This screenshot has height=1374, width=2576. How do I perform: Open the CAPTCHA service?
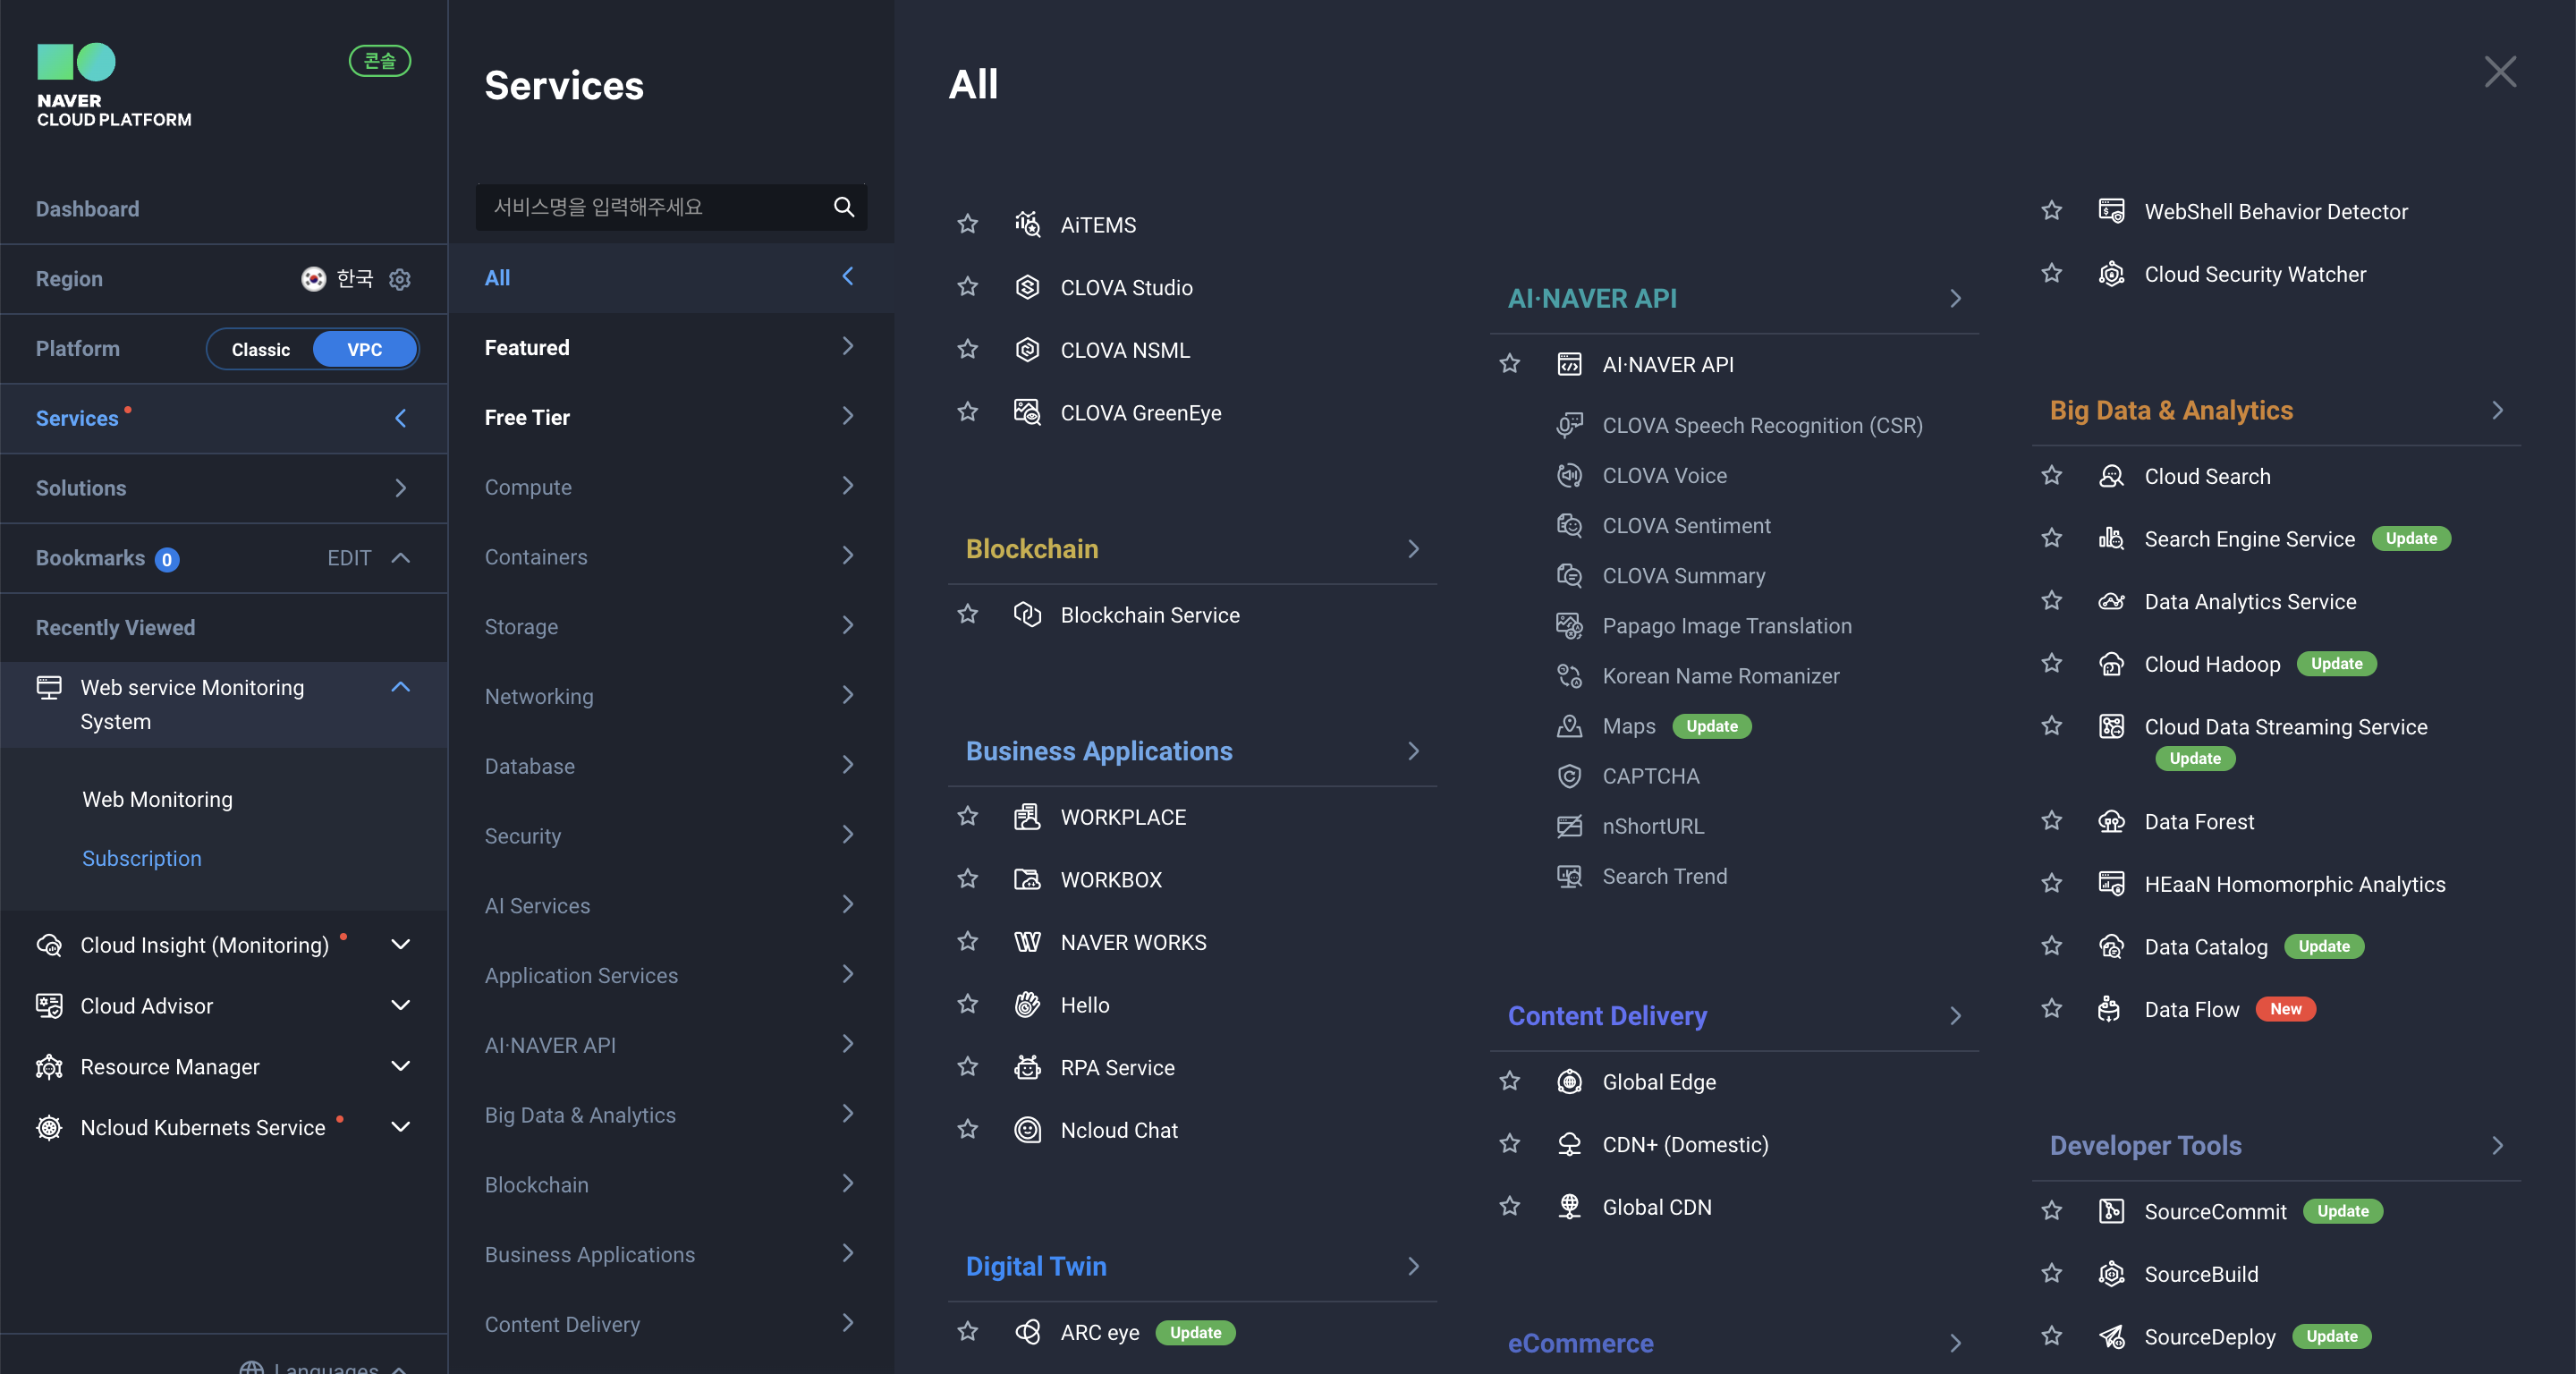coord(1650,776)
